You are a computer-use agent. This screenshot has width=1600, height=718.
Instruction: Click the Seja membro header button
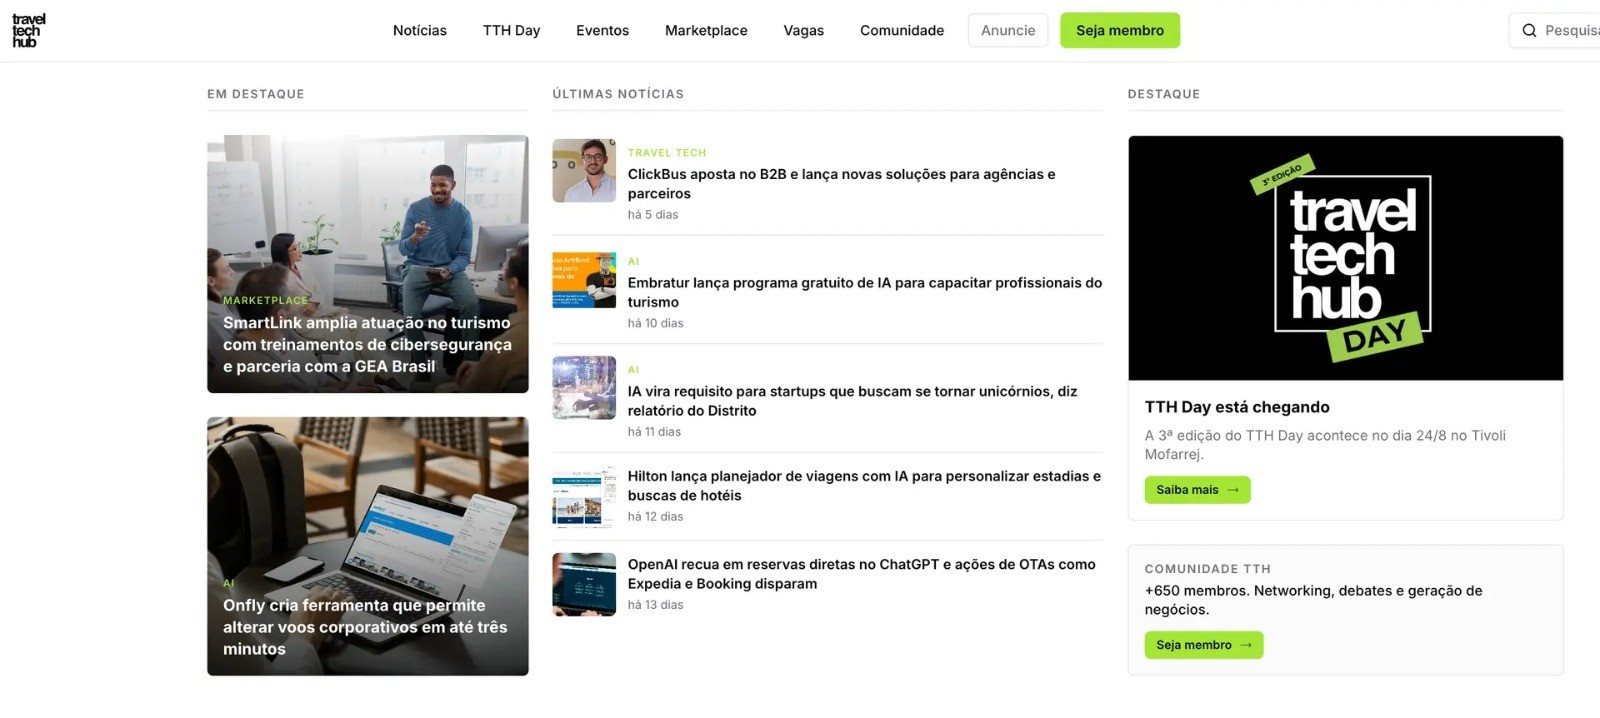click(1120, 31)
